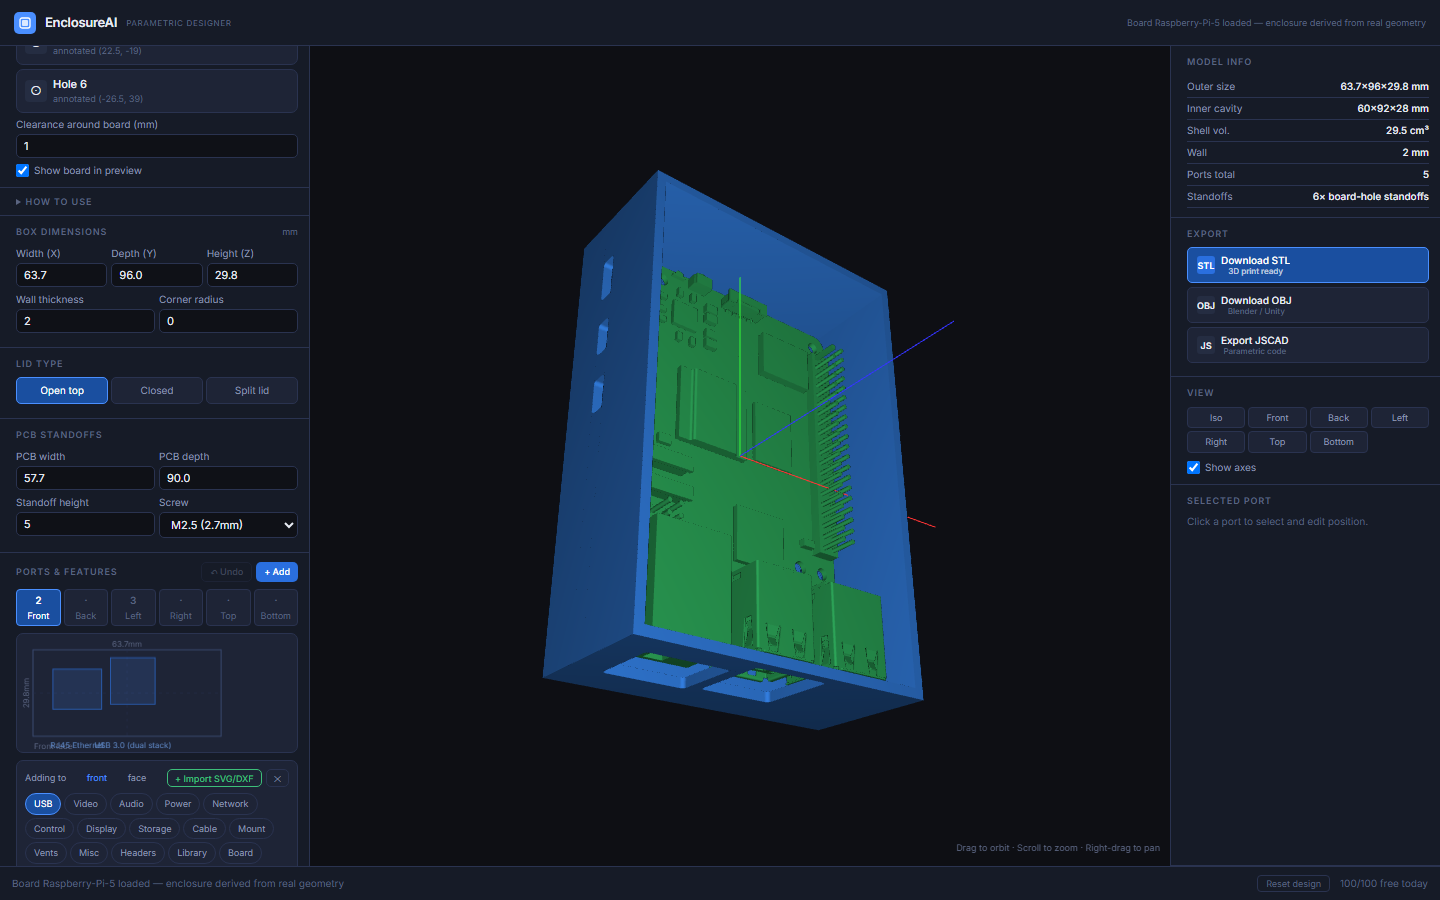Switch to the Bottom face tab

(276, 608)
